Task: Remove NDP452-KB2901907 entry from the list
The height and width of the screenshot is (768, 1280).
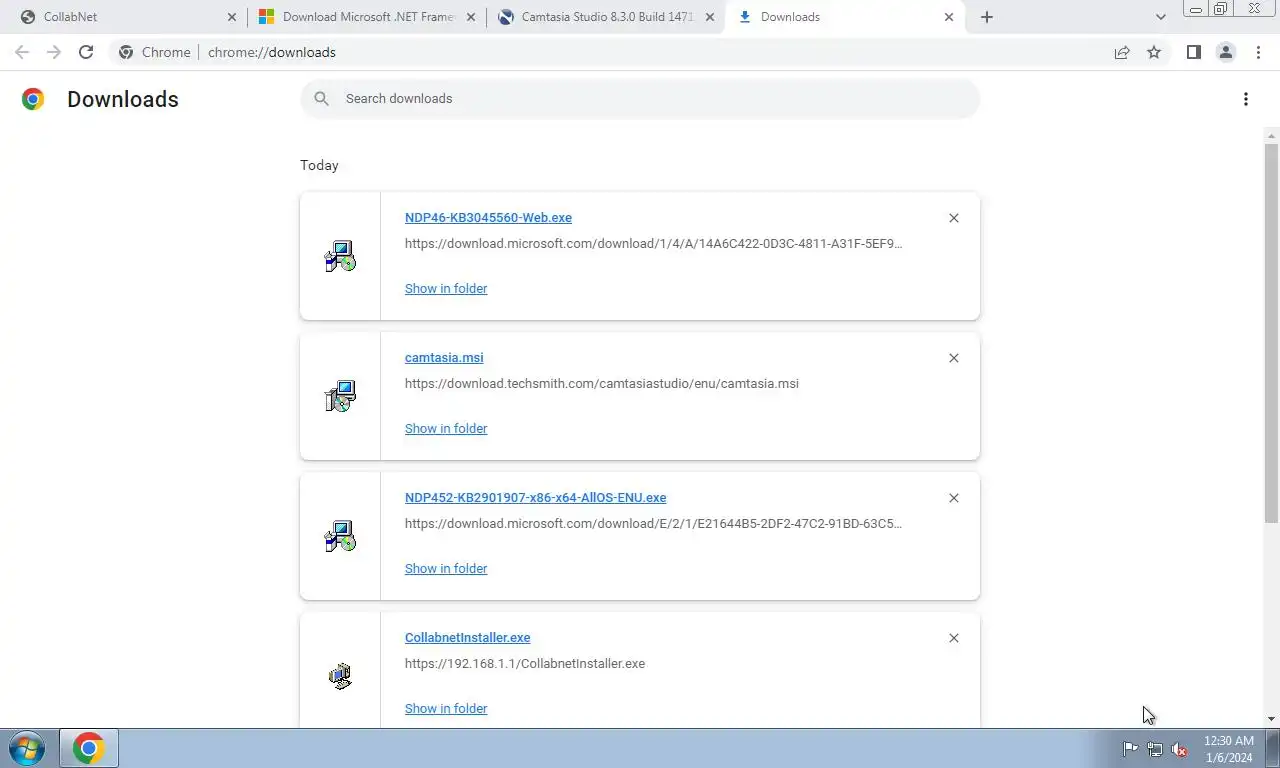Action: 953,498
